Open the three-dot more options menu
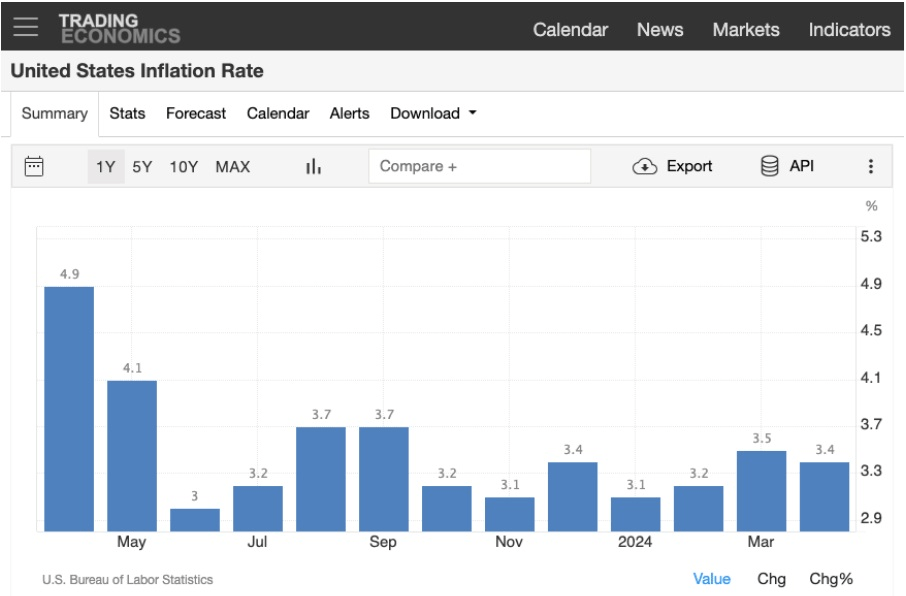 click(x=870, y=166)
